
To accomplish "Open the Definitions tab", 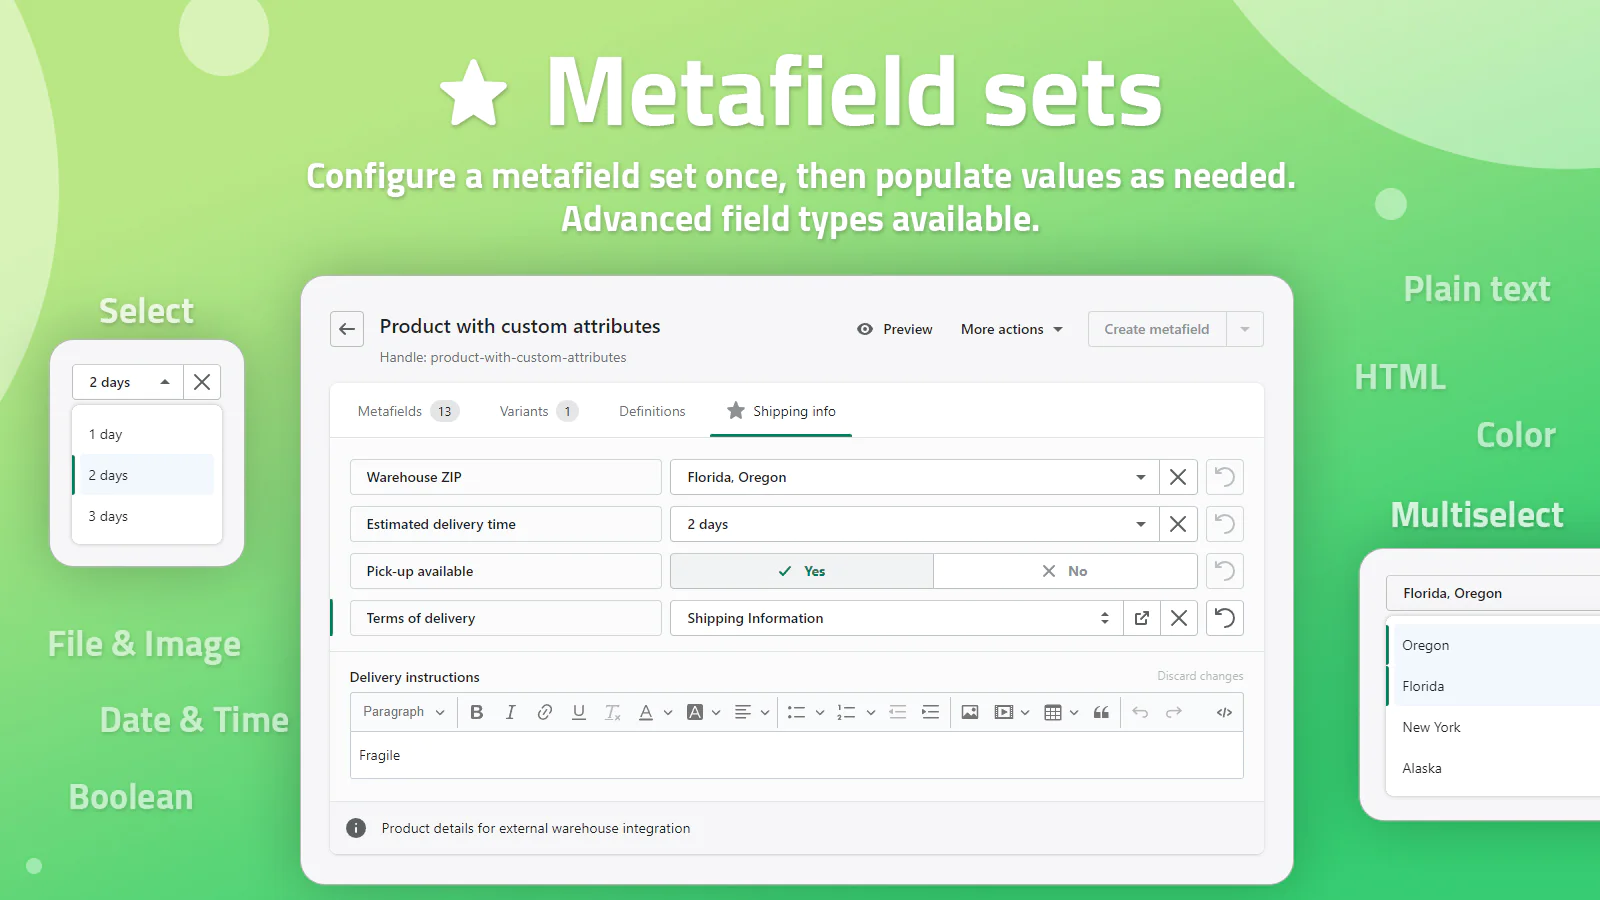I will tap(652, 411).
